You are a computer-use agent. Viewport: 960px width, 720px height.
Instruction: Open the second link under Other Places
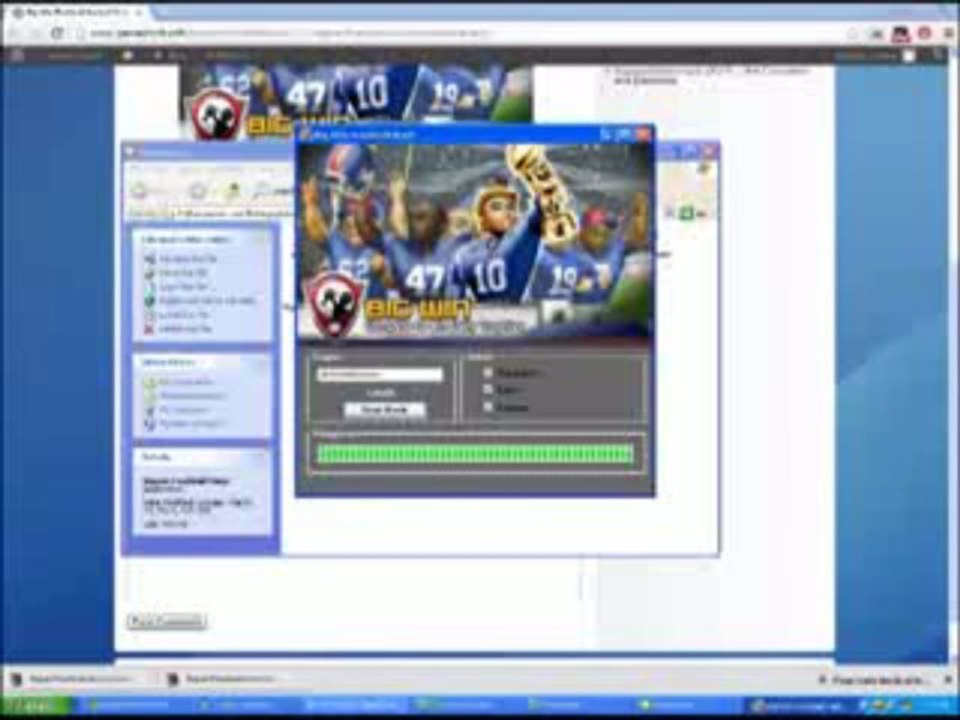[185, 396]
